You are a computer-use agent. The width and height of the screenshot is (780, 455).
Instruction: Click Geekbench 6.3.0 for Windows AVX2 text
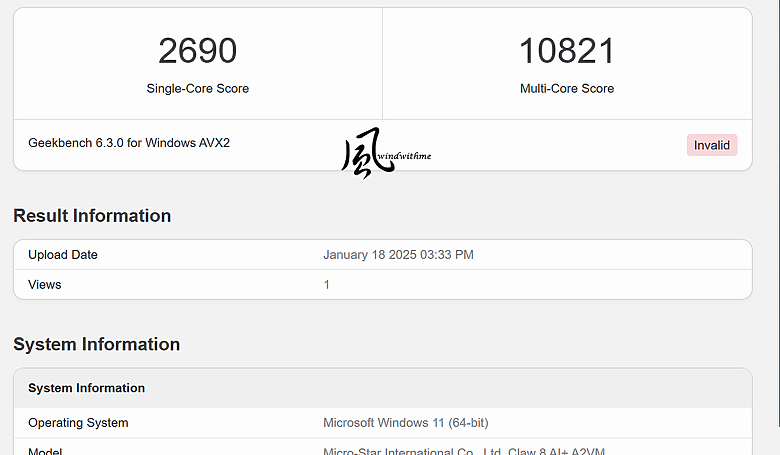129,143
